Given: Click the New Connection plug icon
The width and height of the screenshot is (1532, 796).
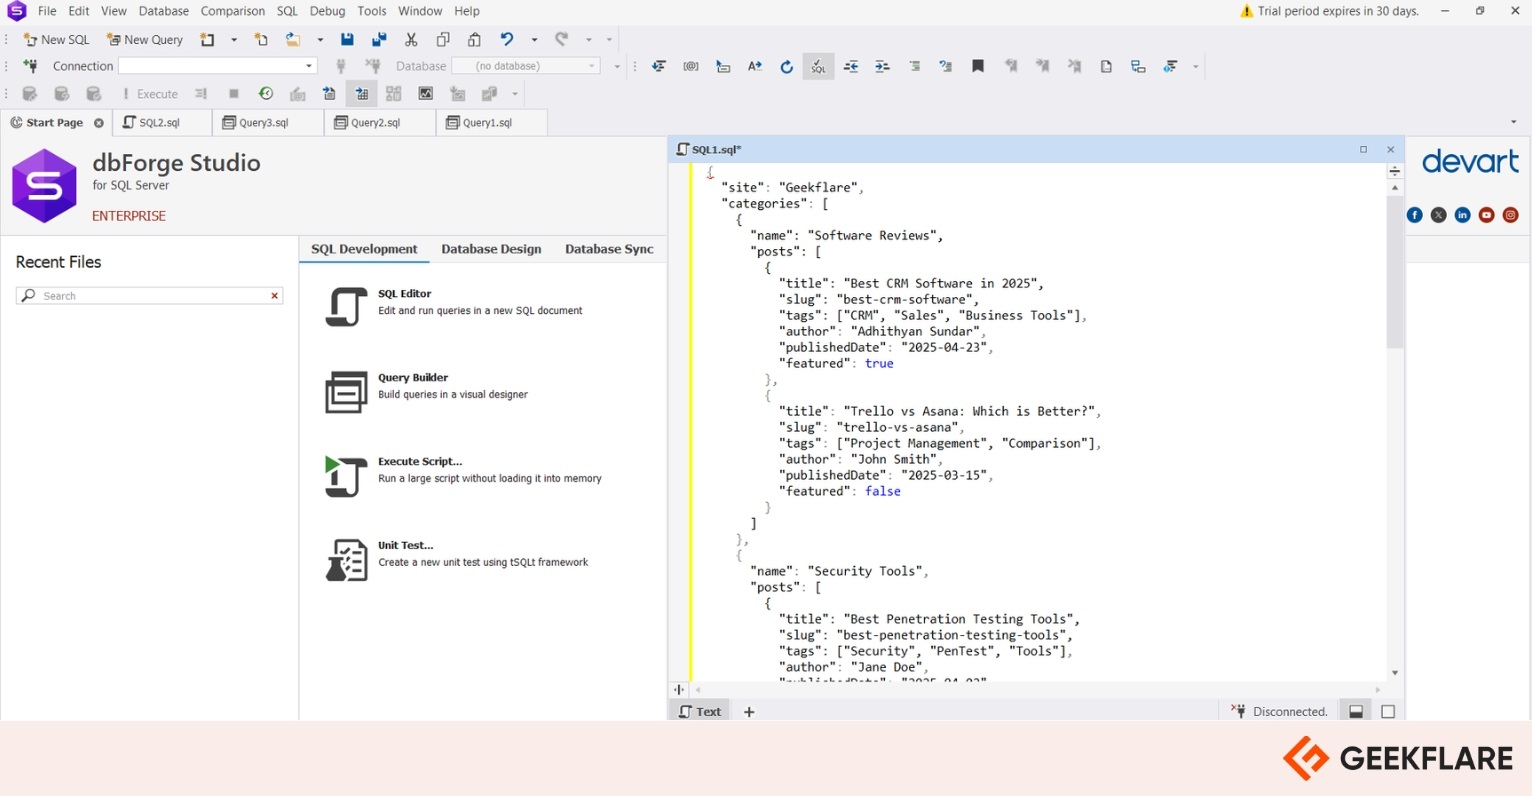Looking at the screenshot, I should pos(30,66).
